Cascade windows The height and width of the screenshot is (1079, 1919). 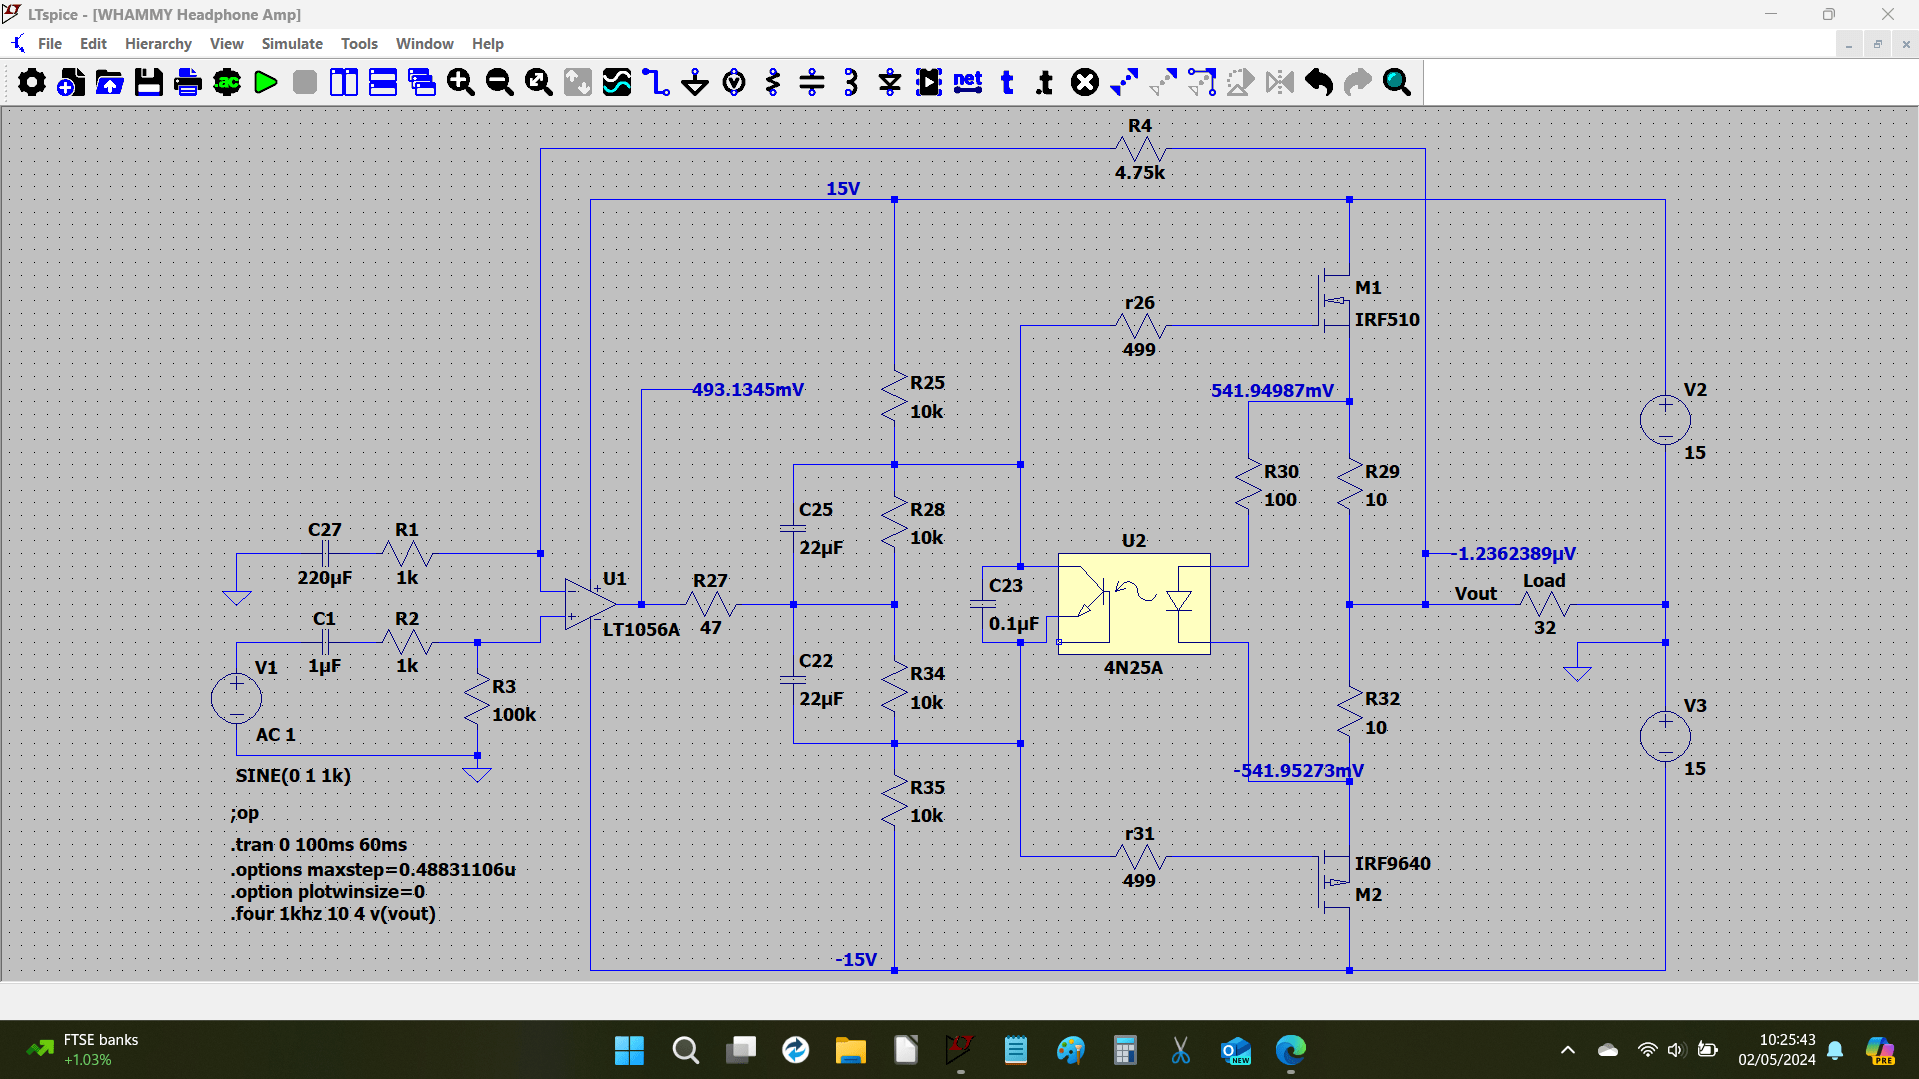(x=422, y=82)
